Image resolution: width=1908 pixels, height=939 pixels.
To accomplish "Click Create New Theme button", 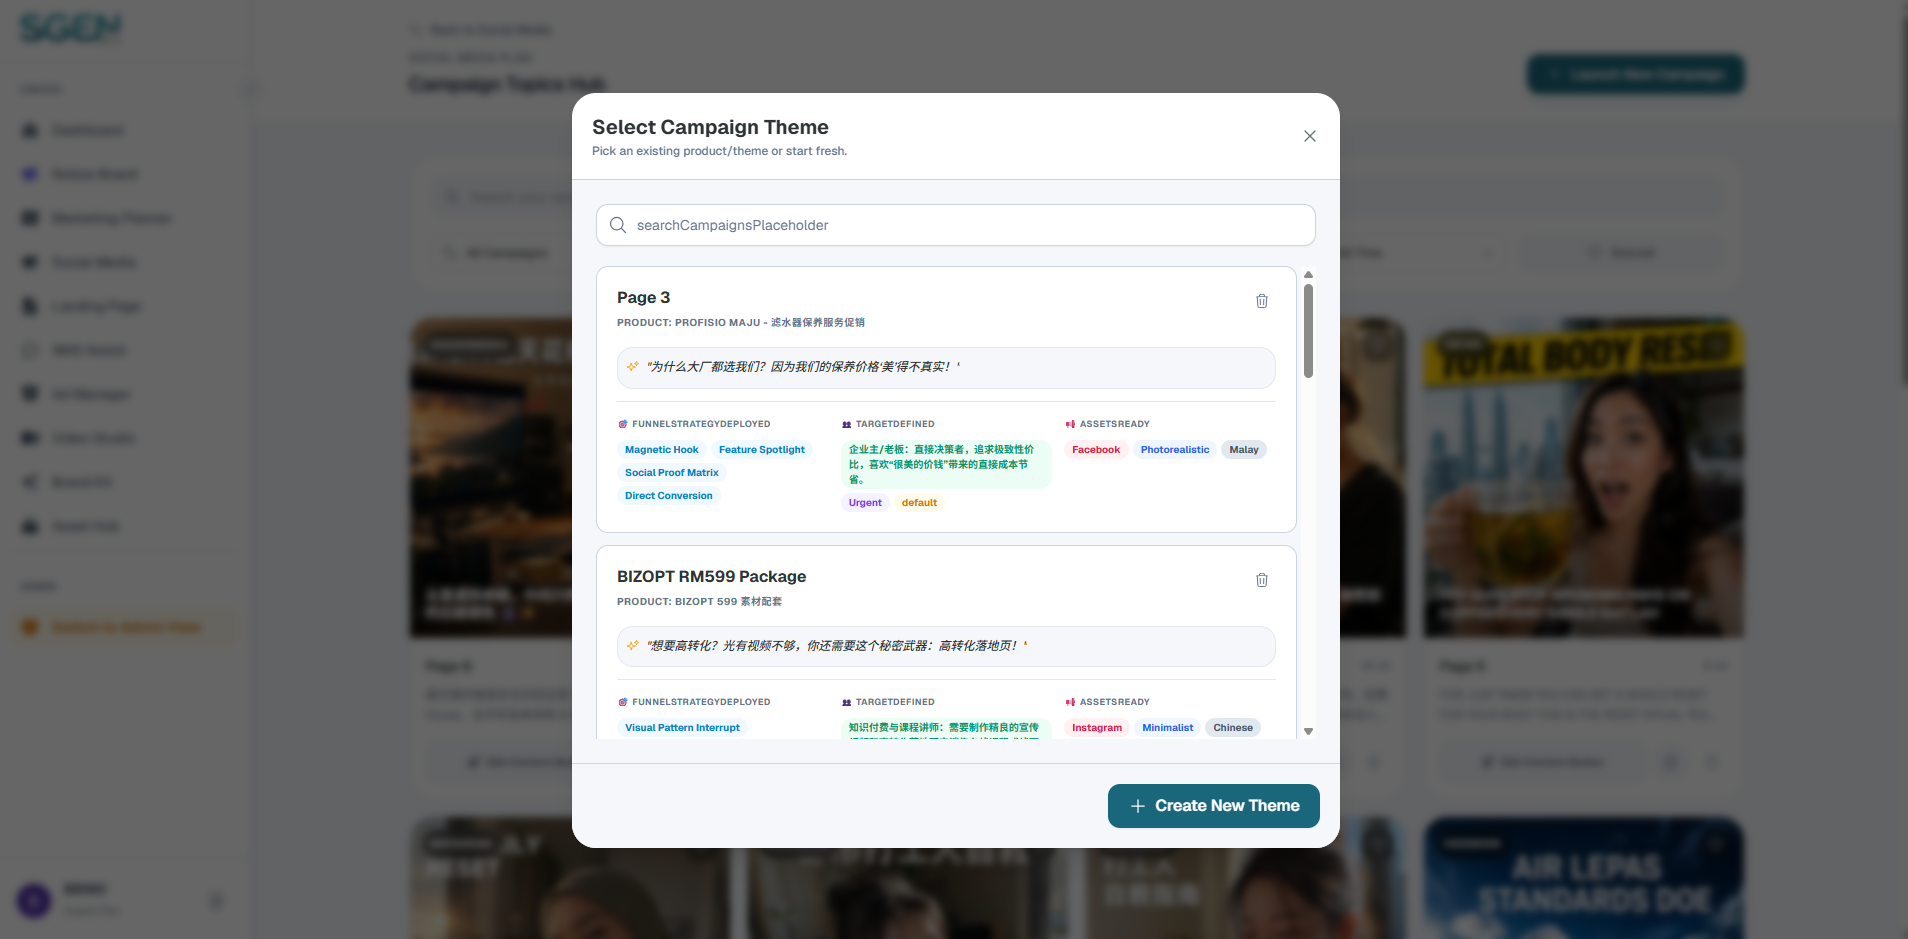I will pos(1214,806).
